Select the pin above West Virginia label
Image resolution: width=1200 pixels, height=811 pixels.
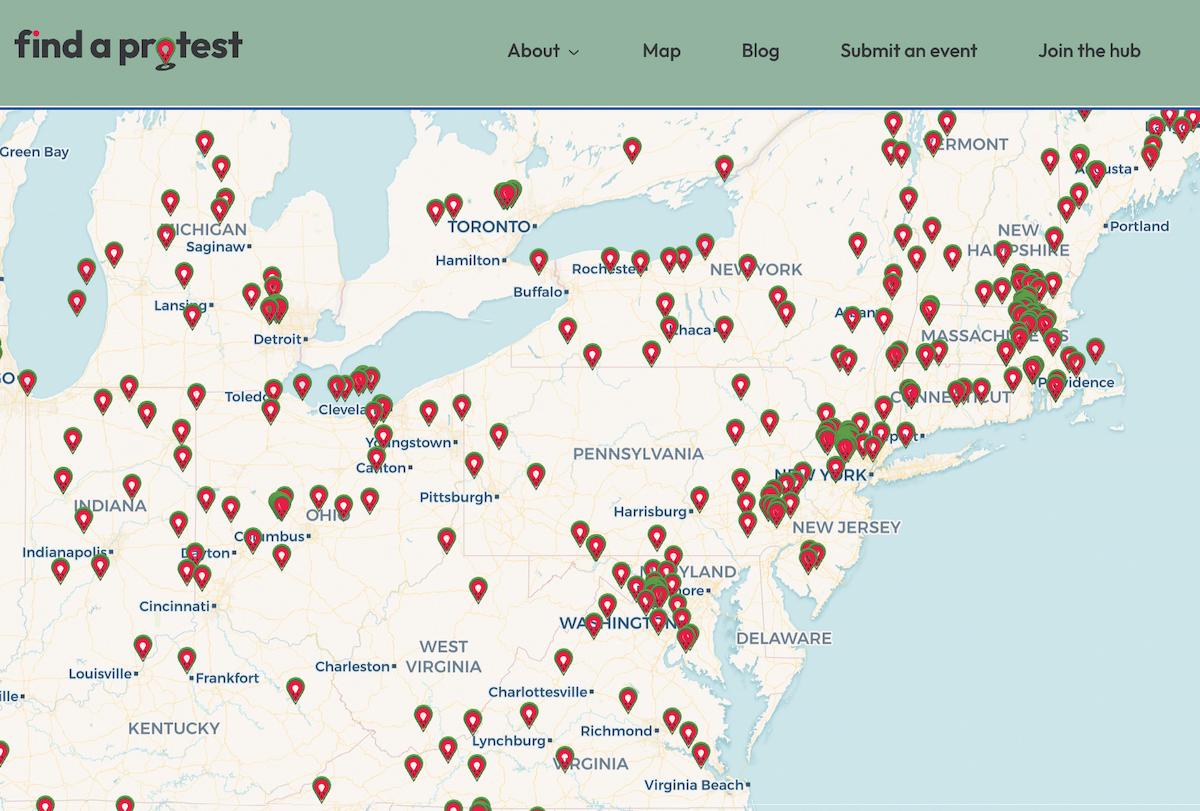coord(478,588)
